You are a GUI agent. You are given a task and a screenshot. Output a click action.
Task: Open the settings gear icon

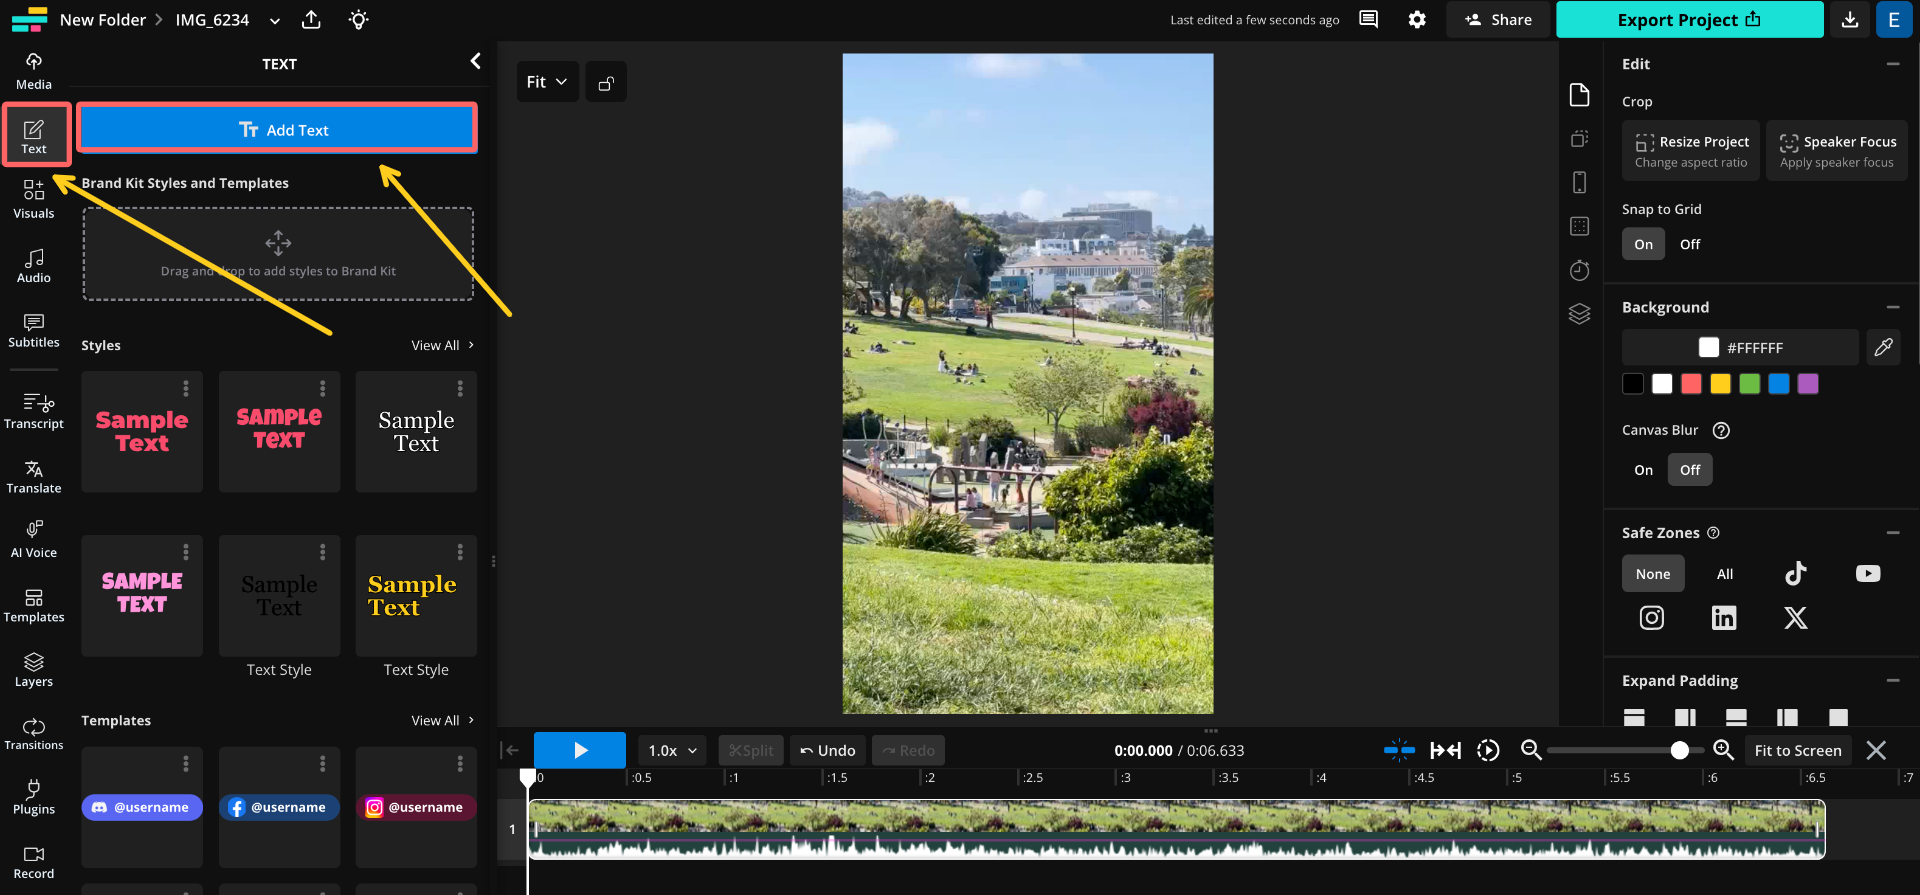click(x=1417, y=20)
